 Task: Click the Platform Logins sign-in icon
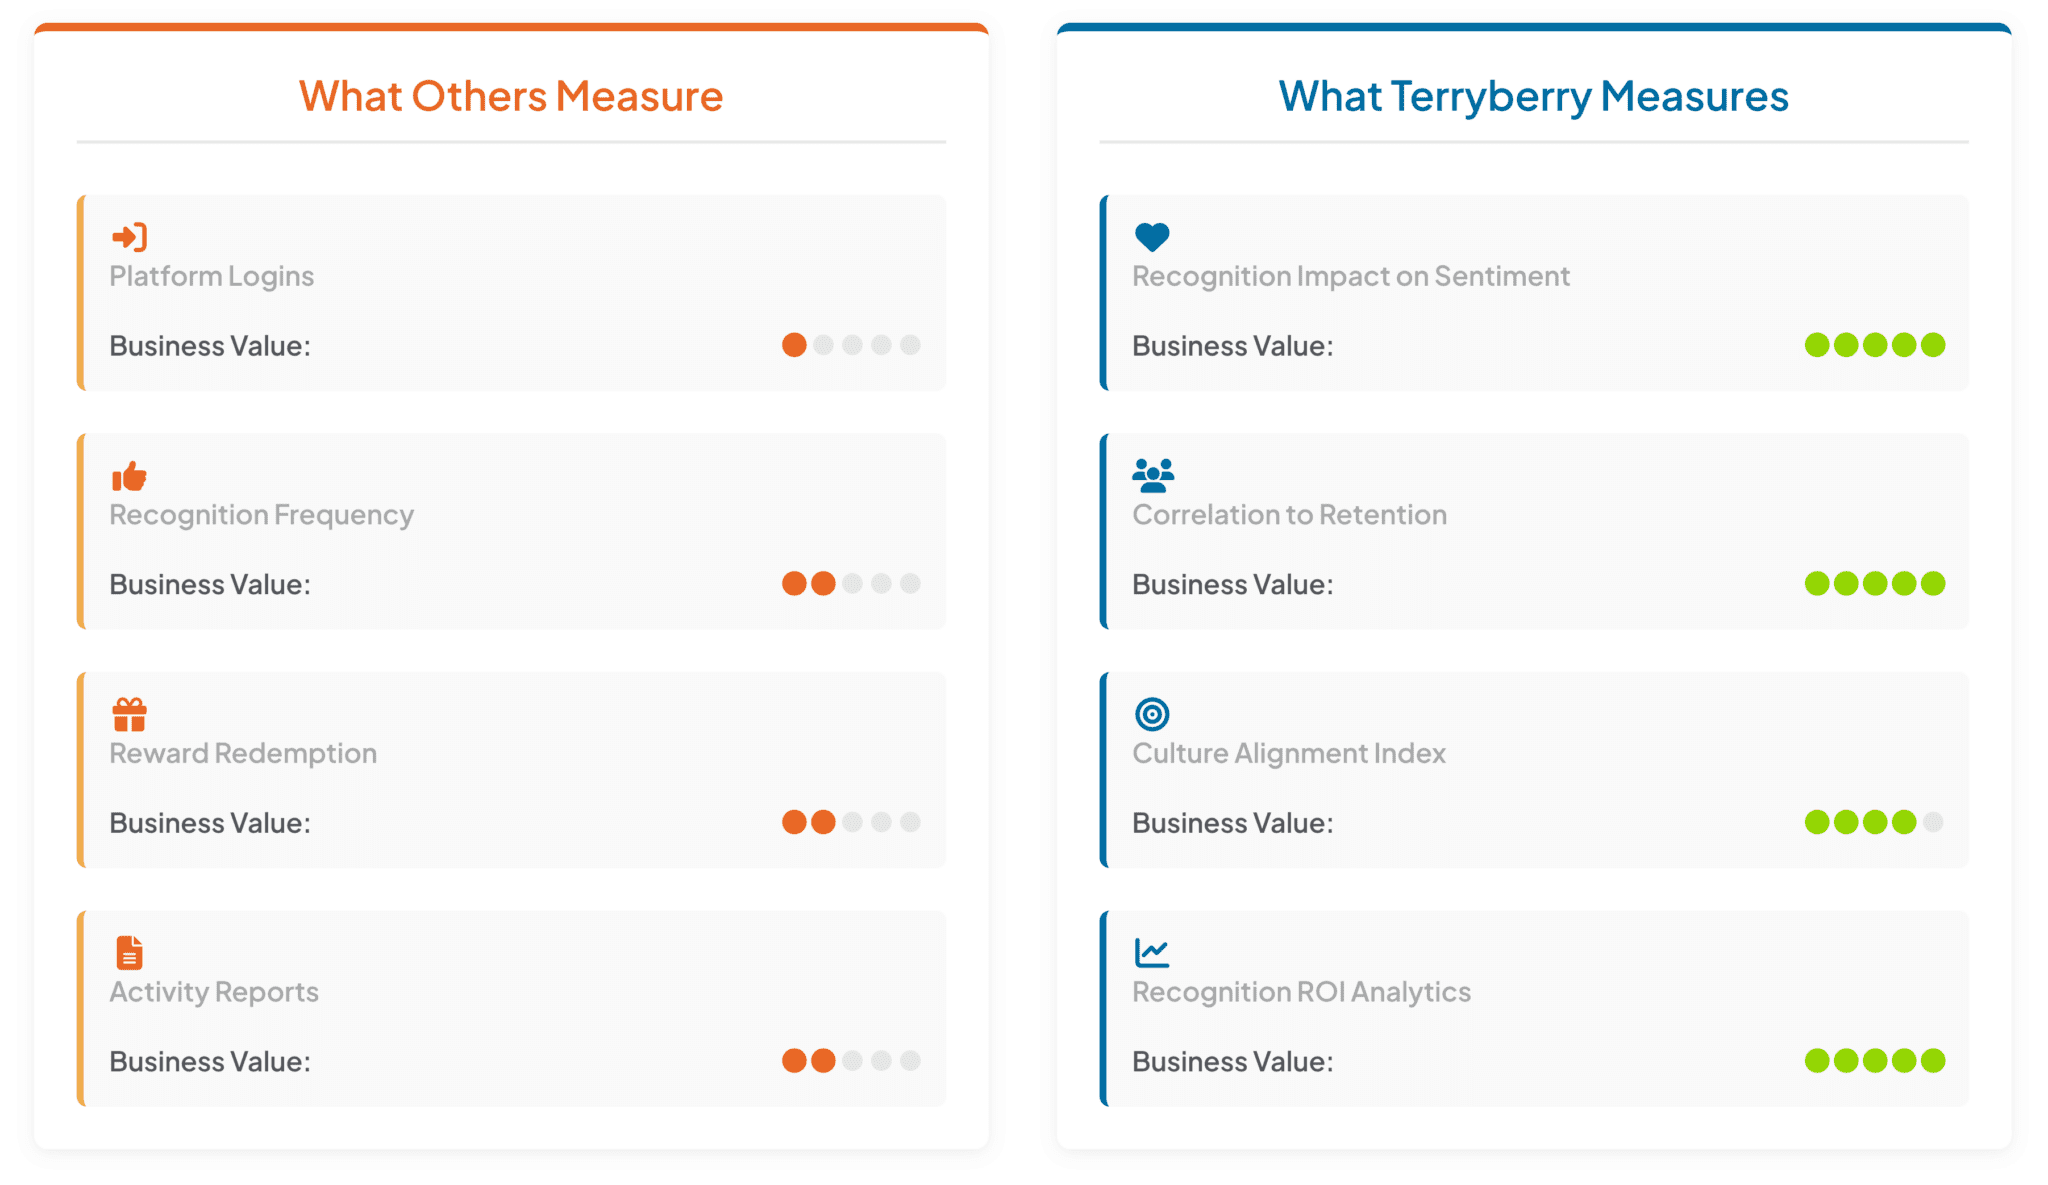pyautogui.click(x=129, y=237)
